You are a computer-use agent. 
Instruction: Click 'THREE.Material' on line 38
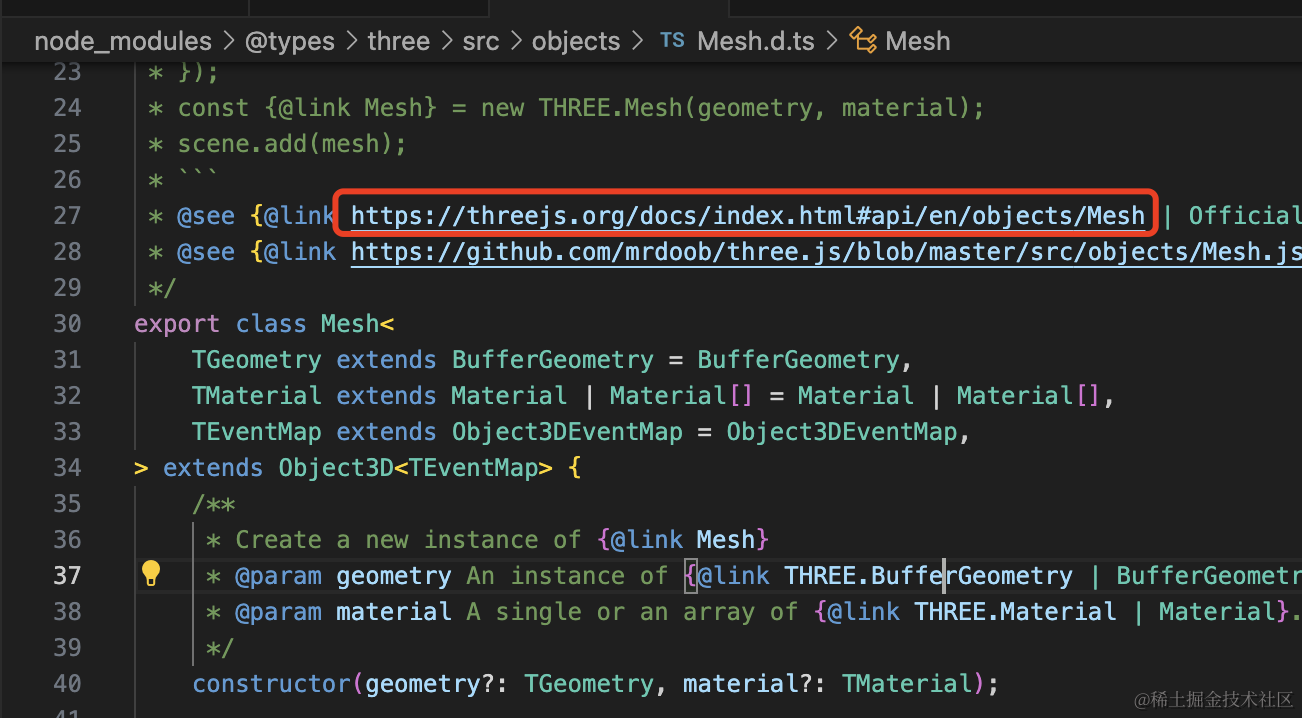point(1015,612)
